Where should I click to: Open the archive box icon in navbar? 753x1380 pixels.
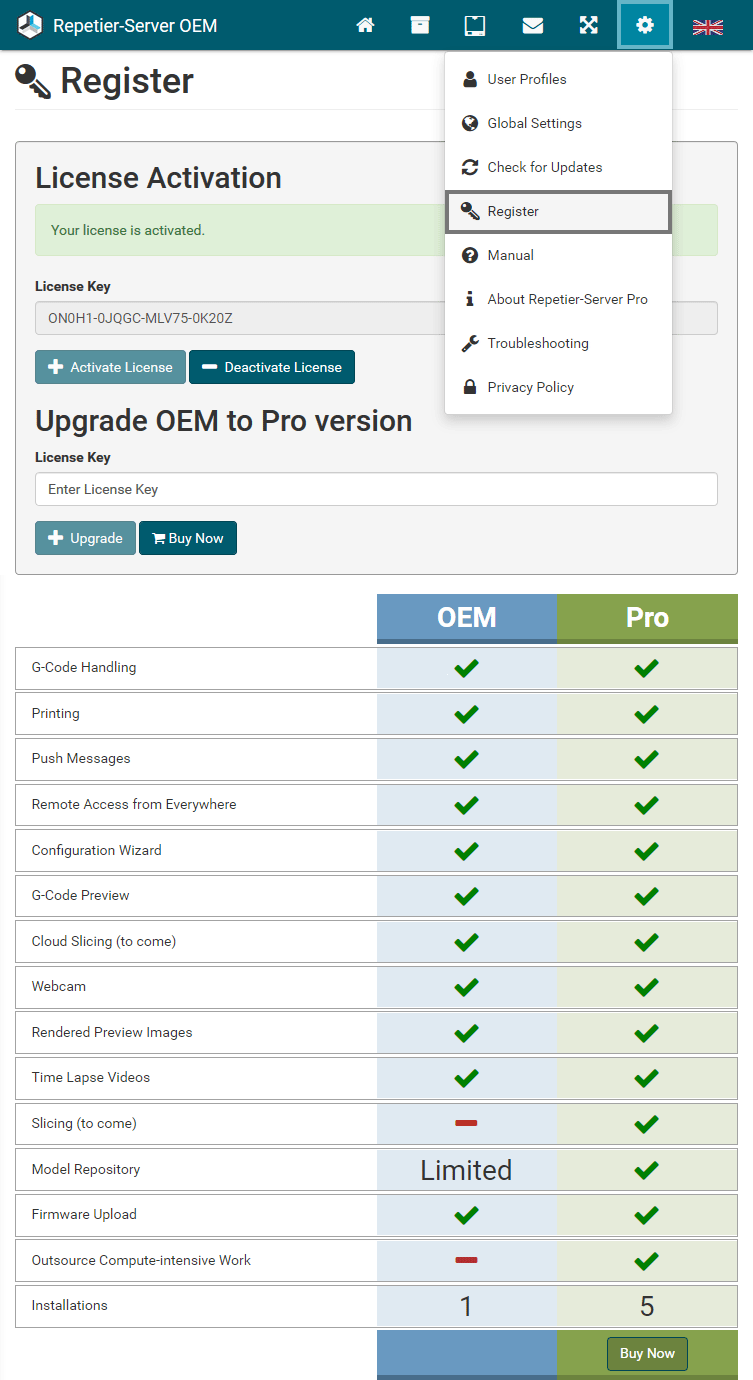(x=420, y=26)
